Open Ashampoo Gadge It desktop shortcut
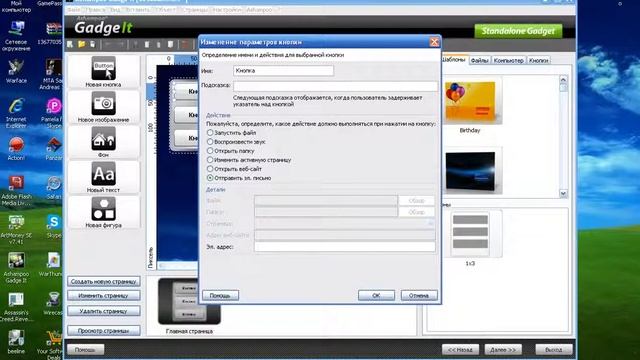The image size is (640, 360). [x=16, y=267]
